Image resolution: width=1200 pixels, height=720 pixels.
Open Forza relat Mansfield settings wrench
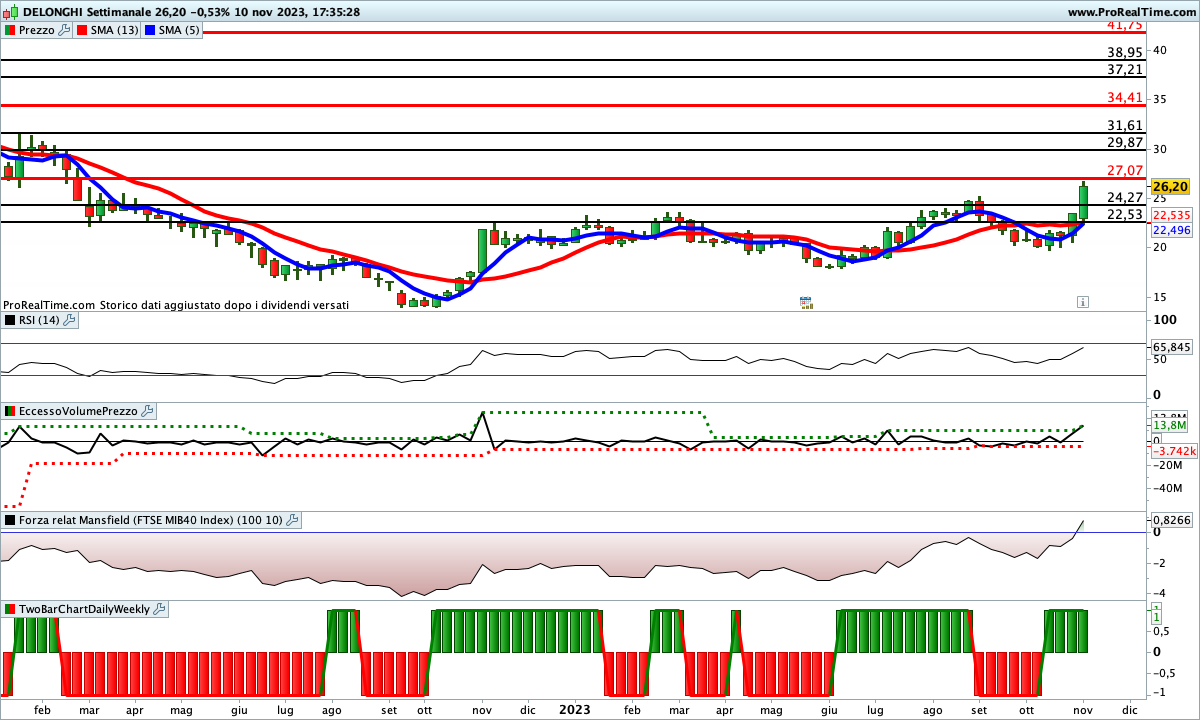(x=293, y=520)
